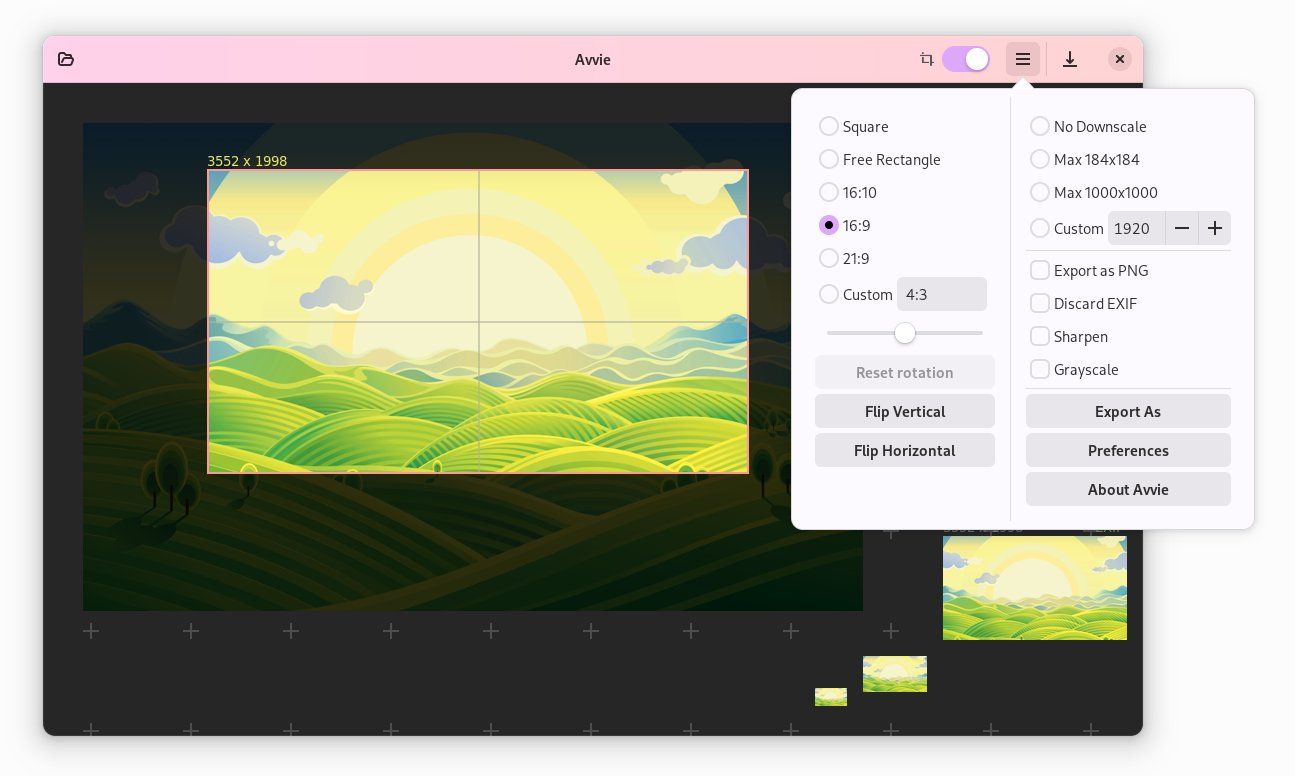Close the Avvie window
This screenshot has height=776, width=1295.
pos(1120,59)
